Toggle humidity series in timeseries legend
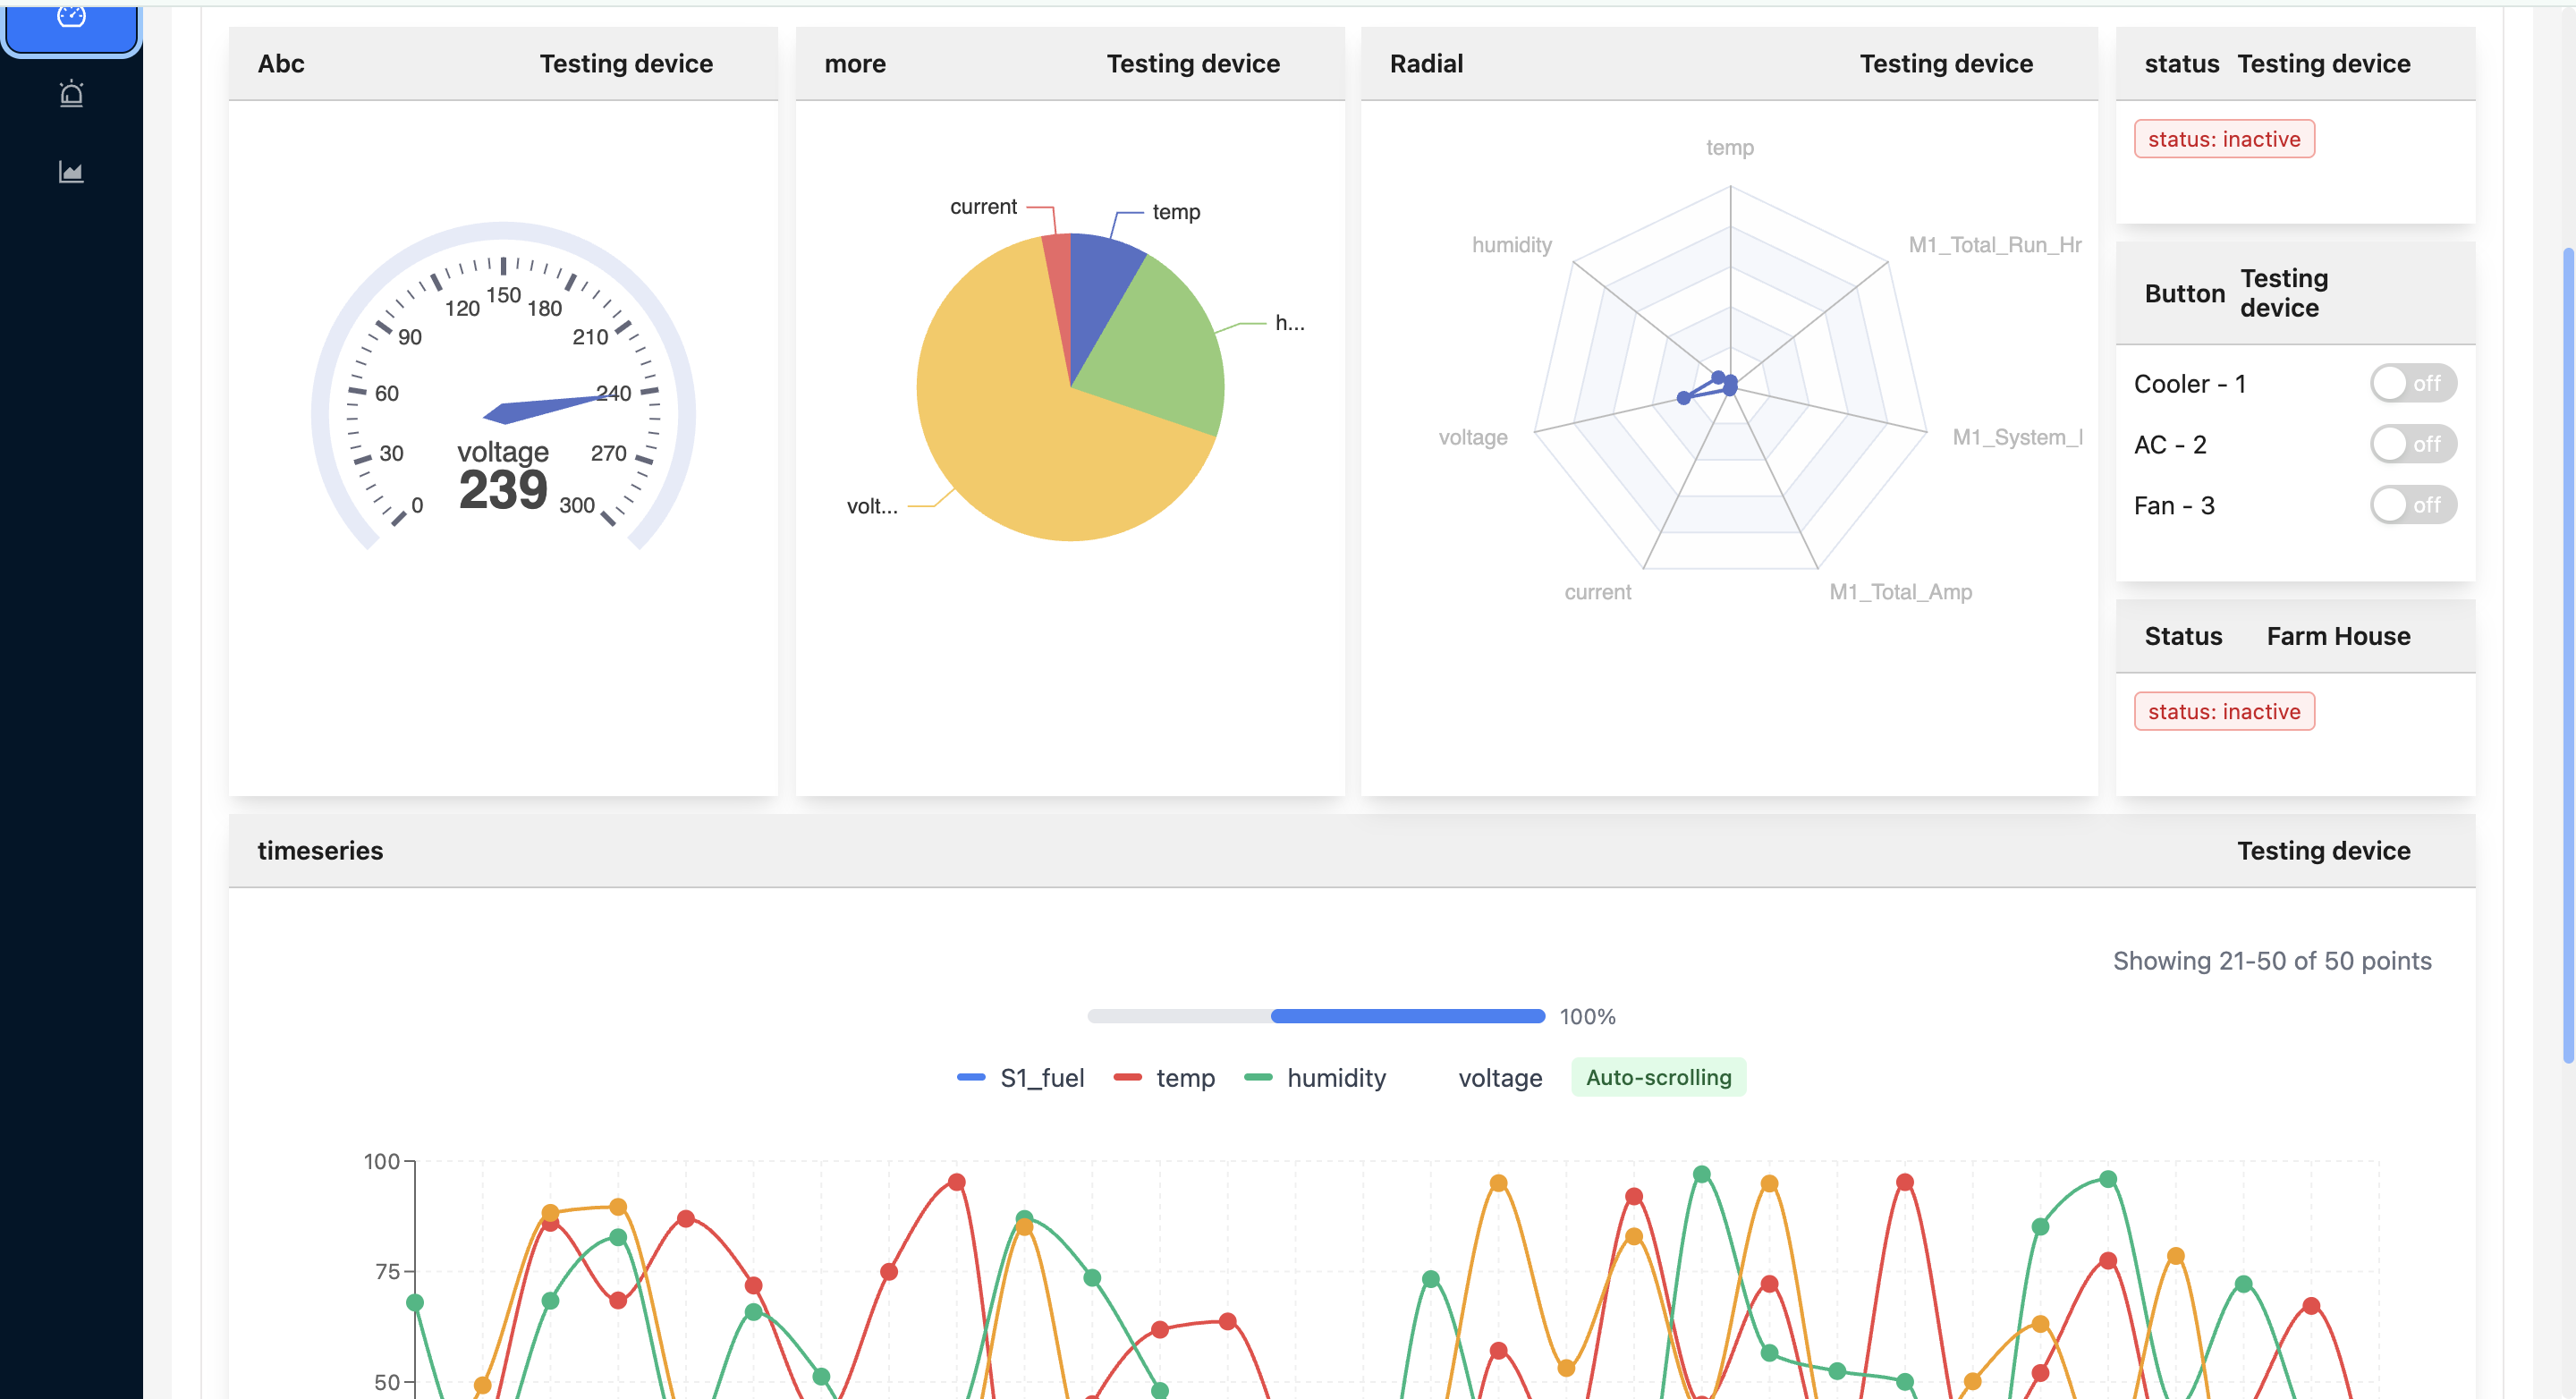 1315,1078
